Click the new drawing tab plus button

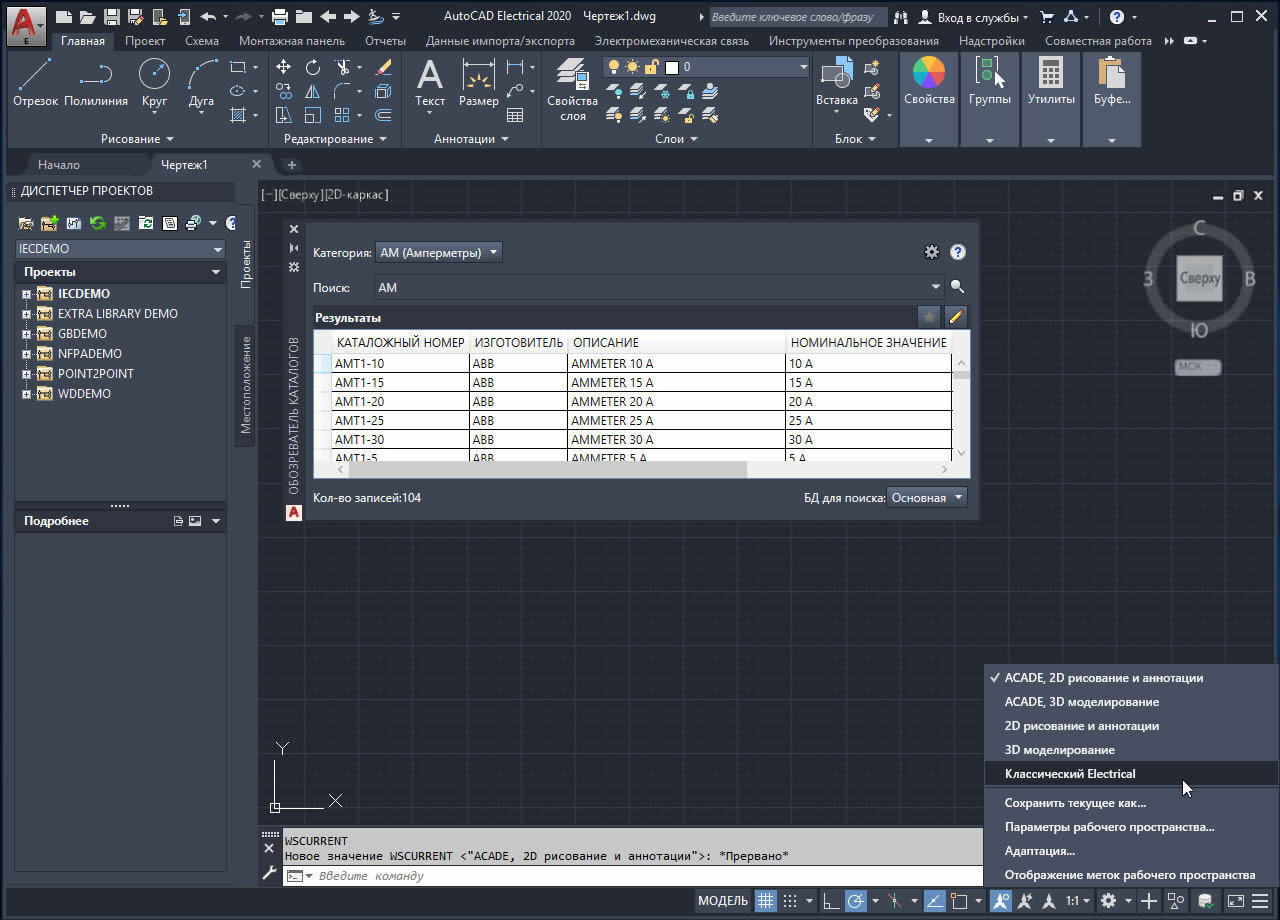(x=292, y=165)
